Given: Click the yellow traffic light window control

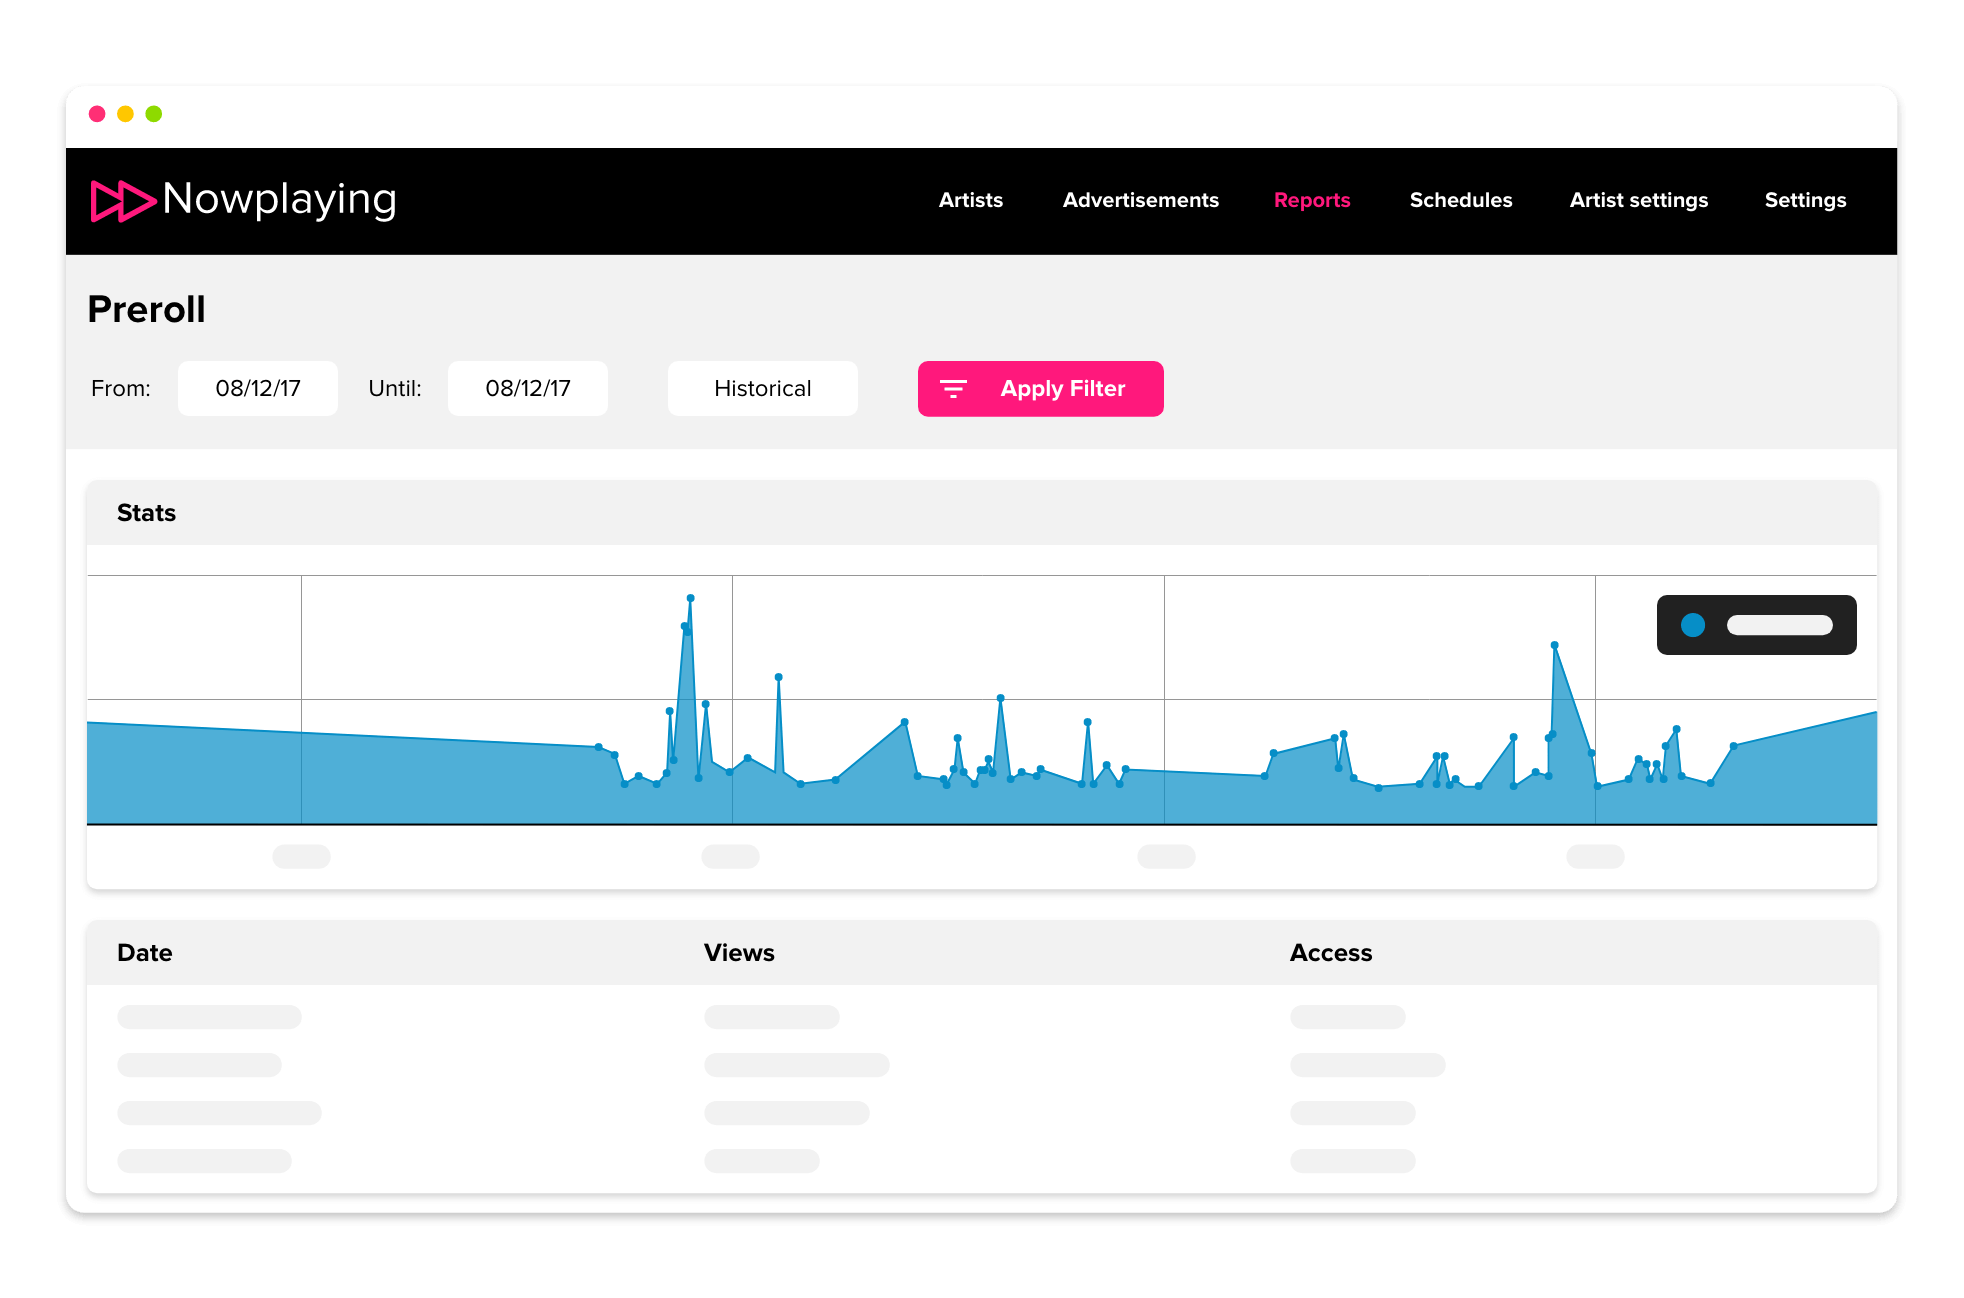Looking at the screenshot, I should pyautogui.click(x=124, y=114).
